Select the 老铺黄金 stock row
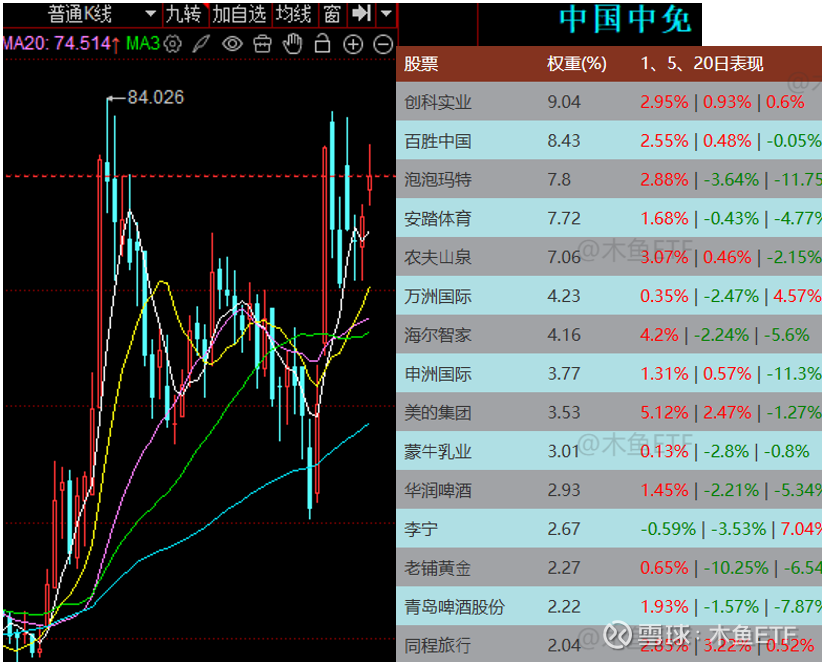 click(609, 567)
